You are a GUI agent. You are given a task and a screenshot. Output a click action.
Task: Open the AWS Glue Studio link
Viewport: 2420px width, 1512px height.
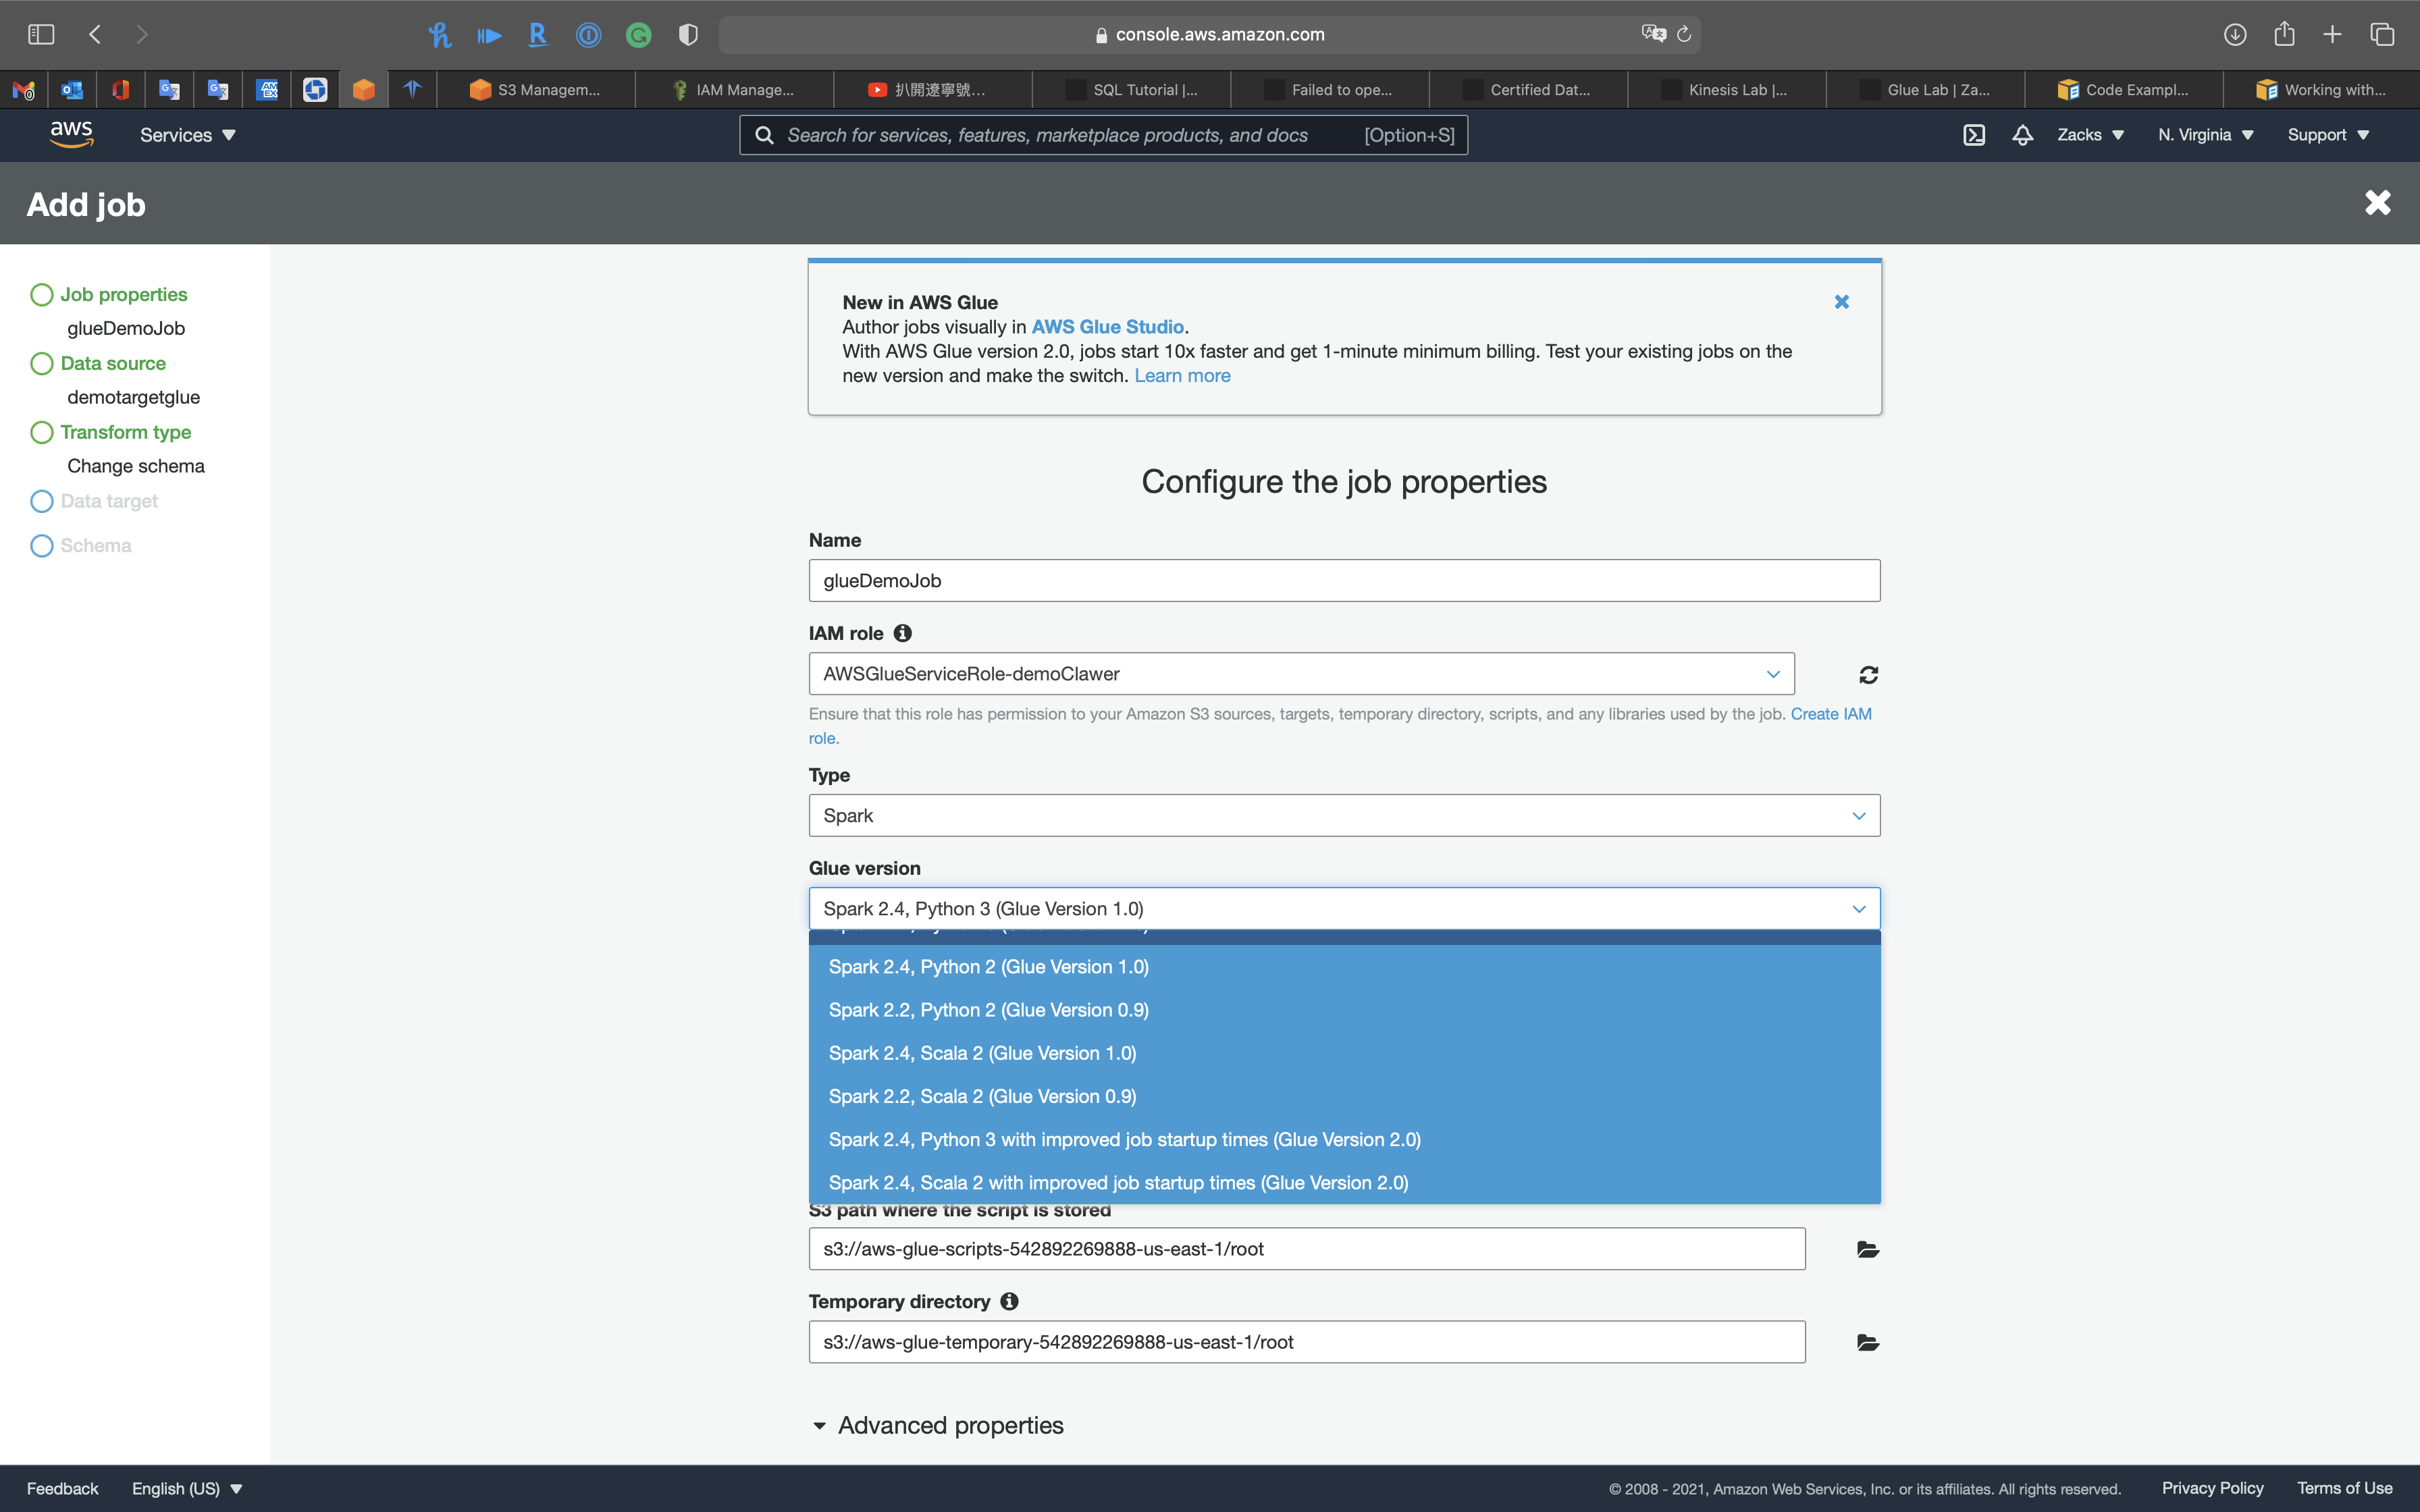(x=1107, y=327)
